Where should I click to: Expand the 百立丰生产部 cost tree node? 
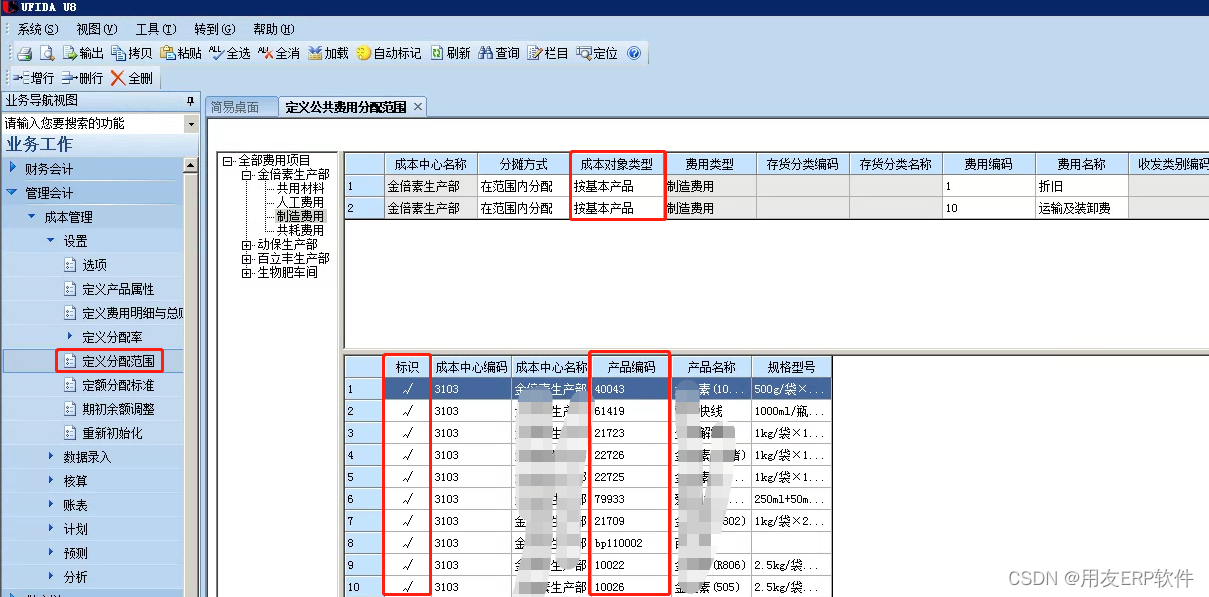tap(247, 258)
